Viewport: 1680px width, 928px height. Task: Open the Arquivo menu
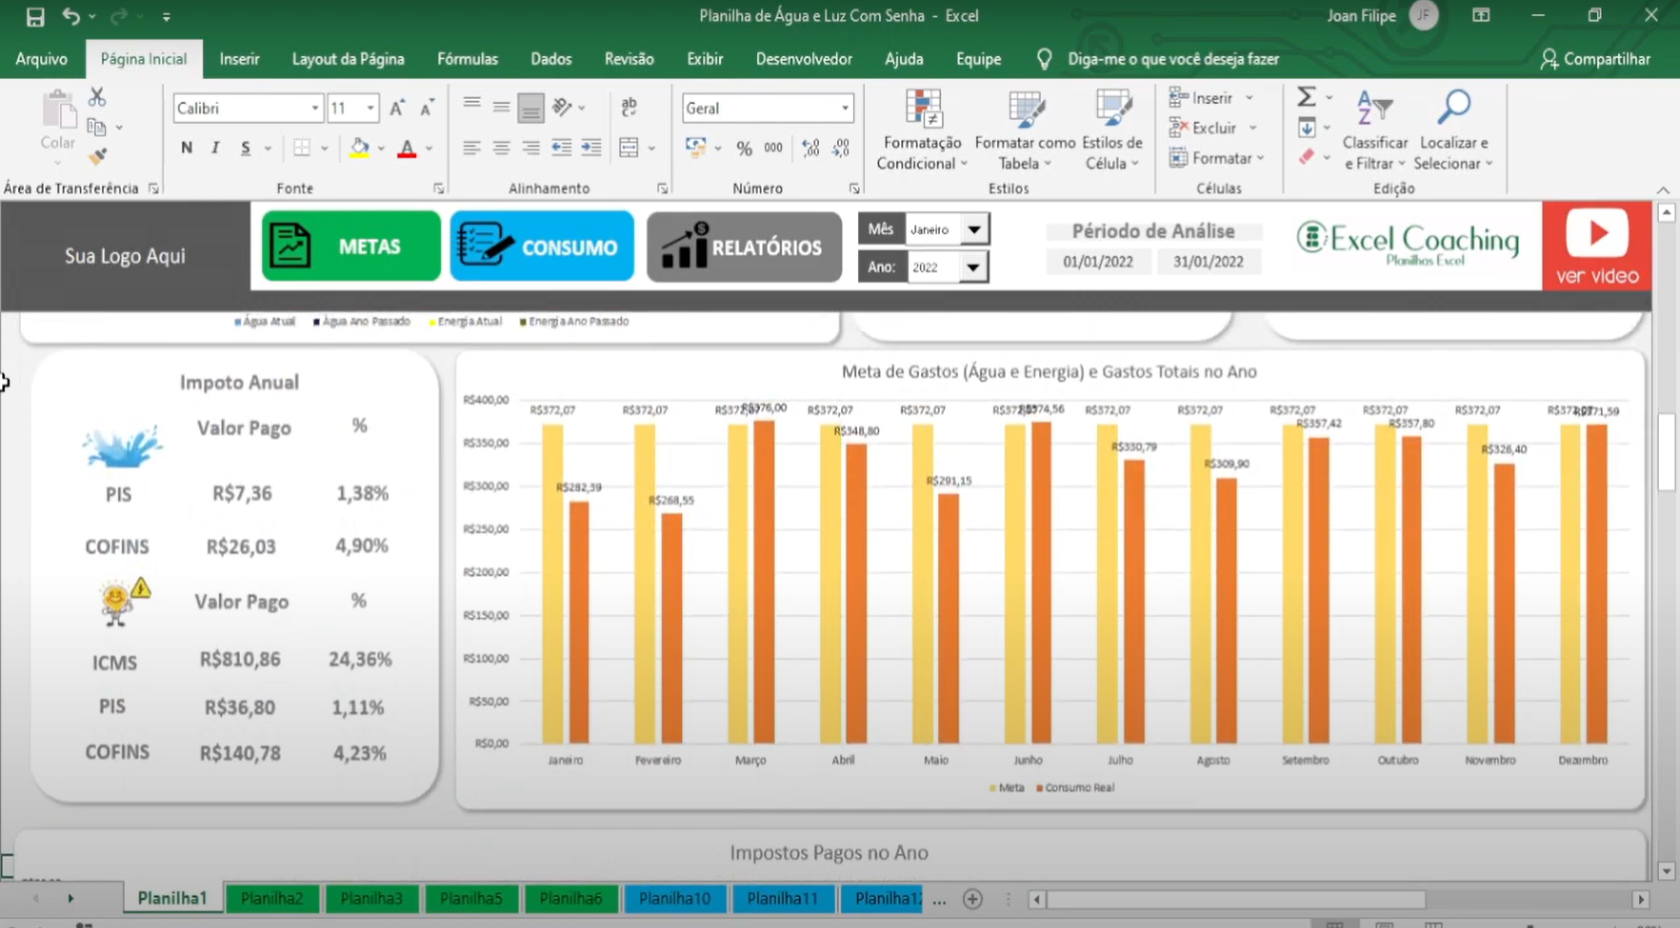(x=41, y=59)
